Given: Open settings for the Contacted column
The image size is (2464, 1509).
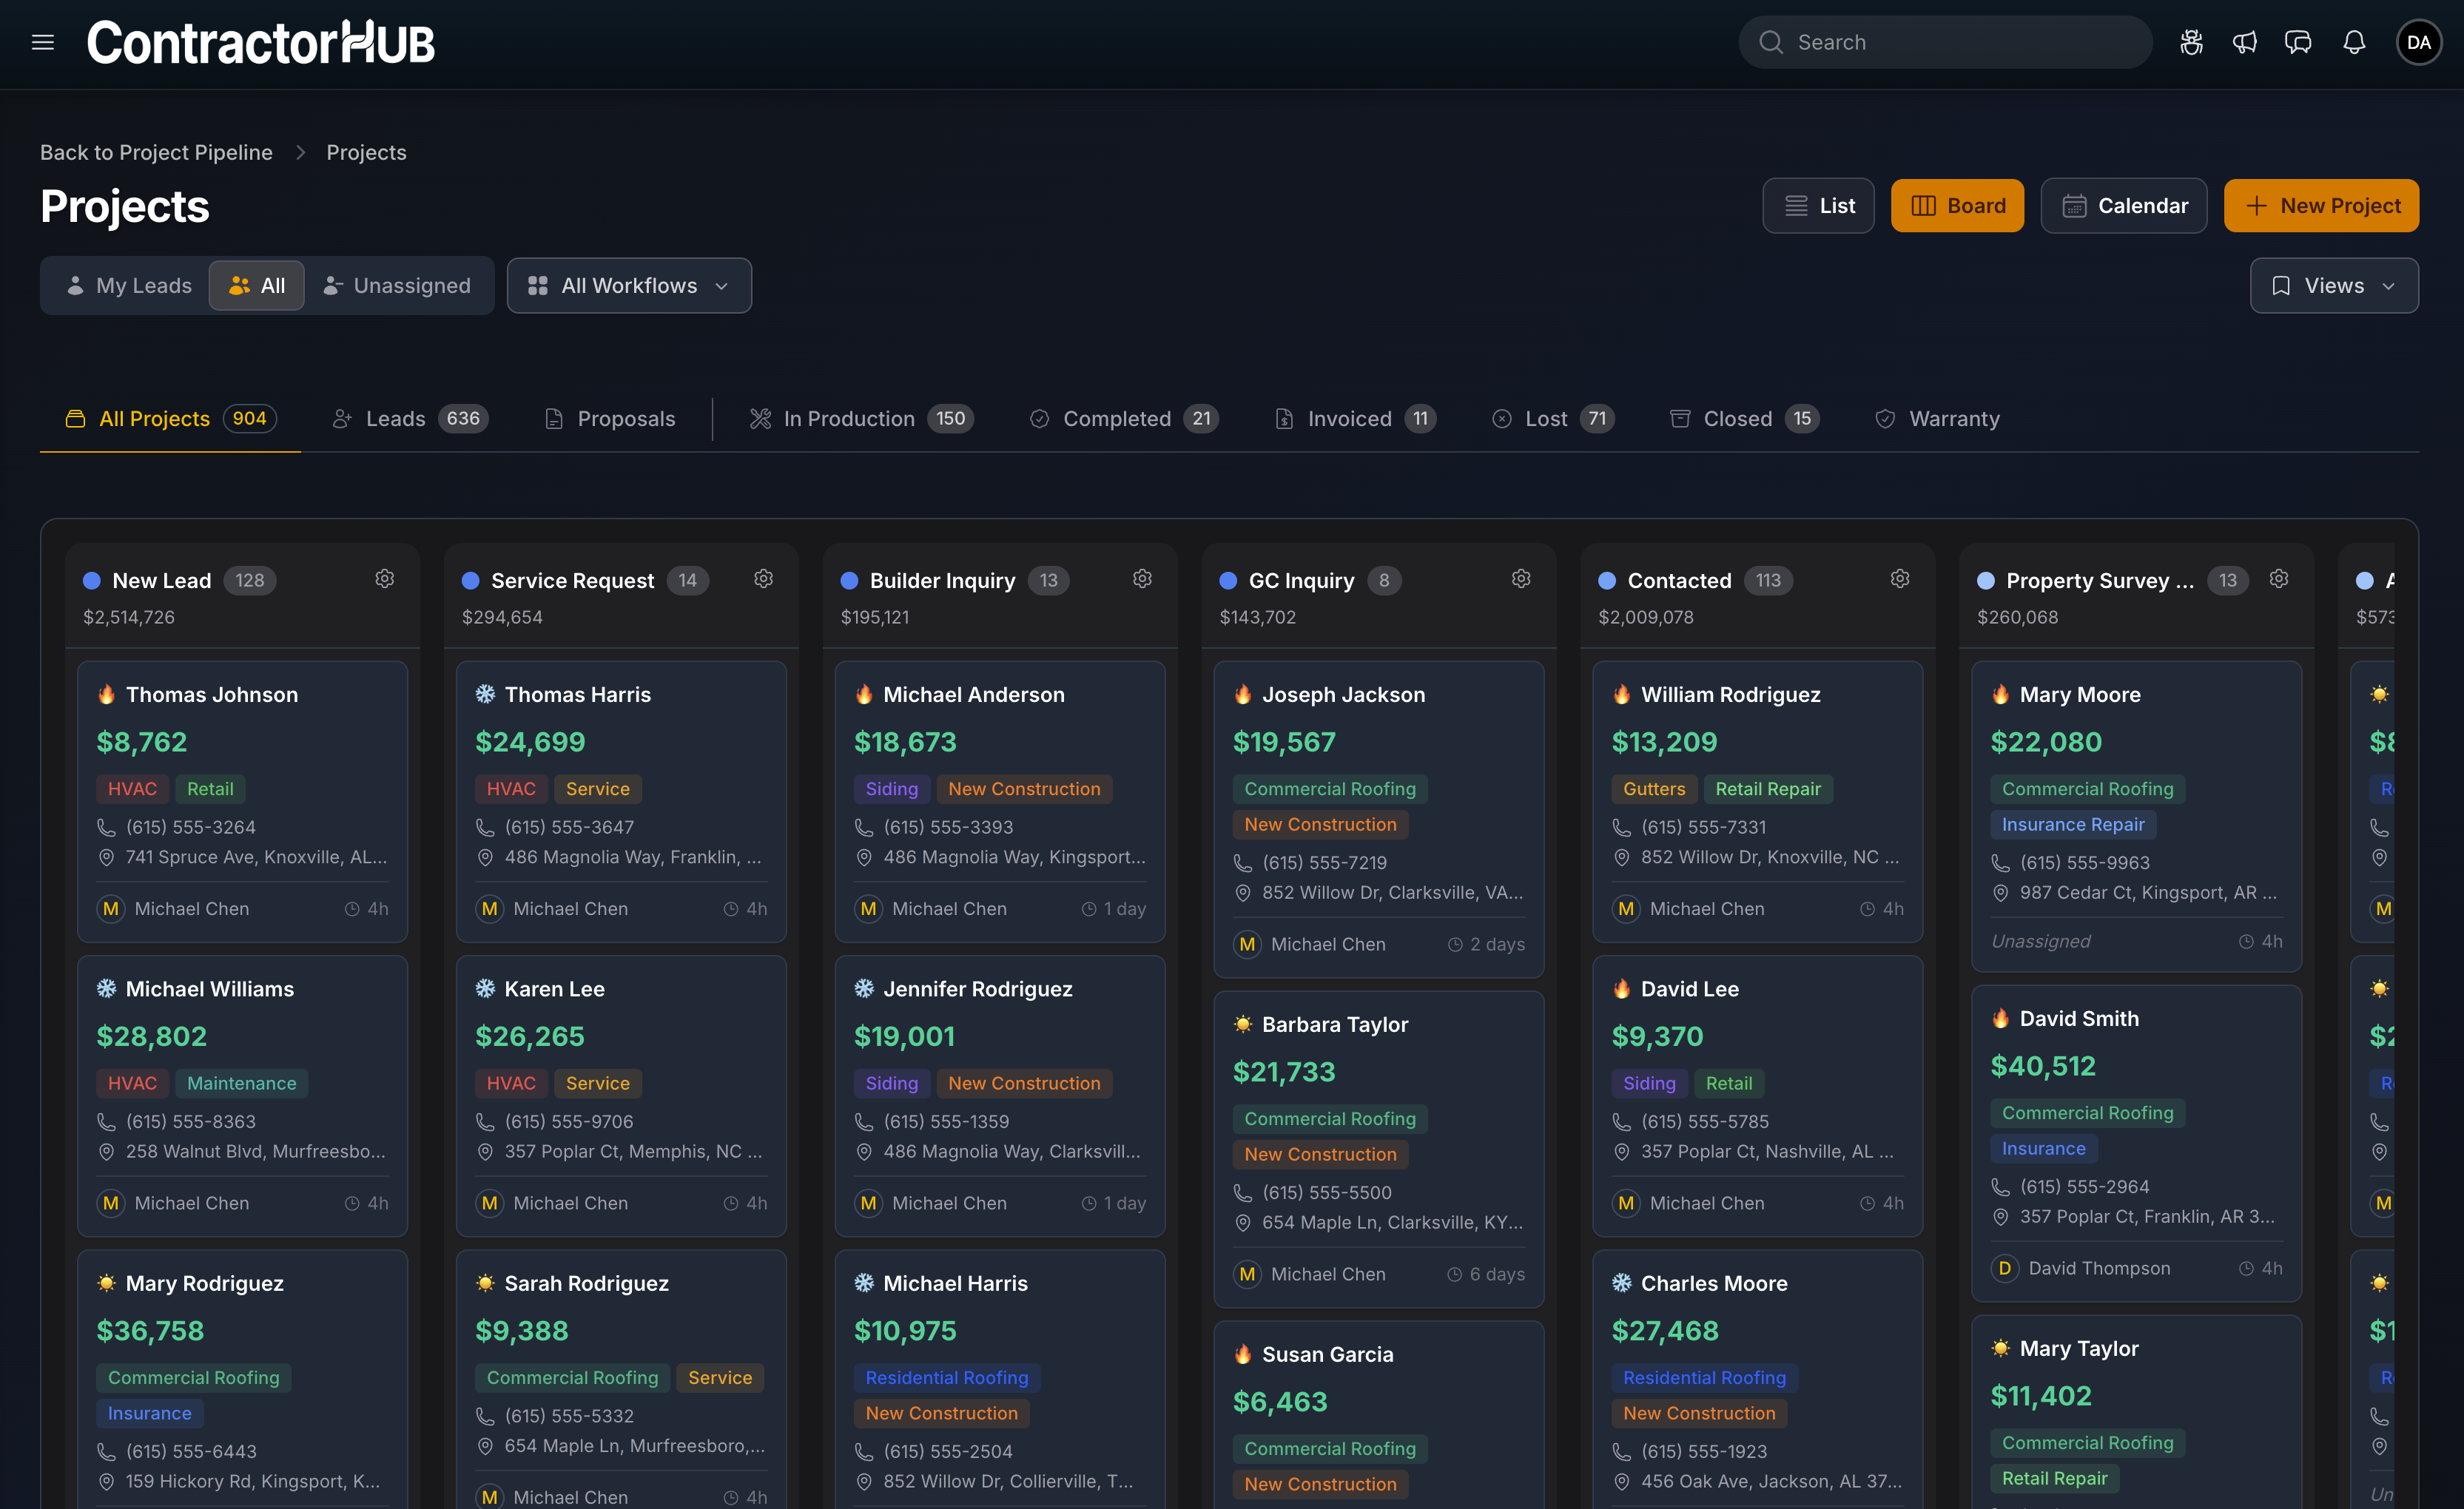Looking at the screenshot, I should coord(1899,578).
